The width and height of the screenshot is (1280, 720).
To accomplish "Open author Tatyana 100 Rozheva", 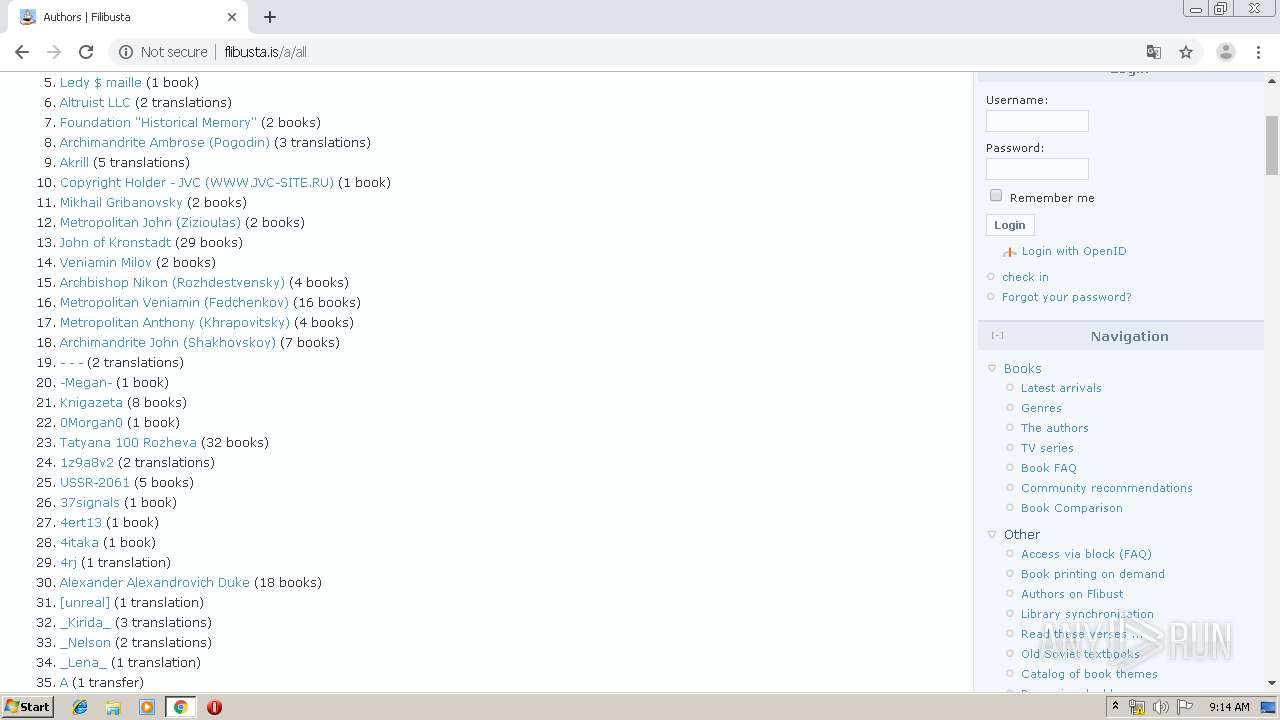I will click(128, 442).
